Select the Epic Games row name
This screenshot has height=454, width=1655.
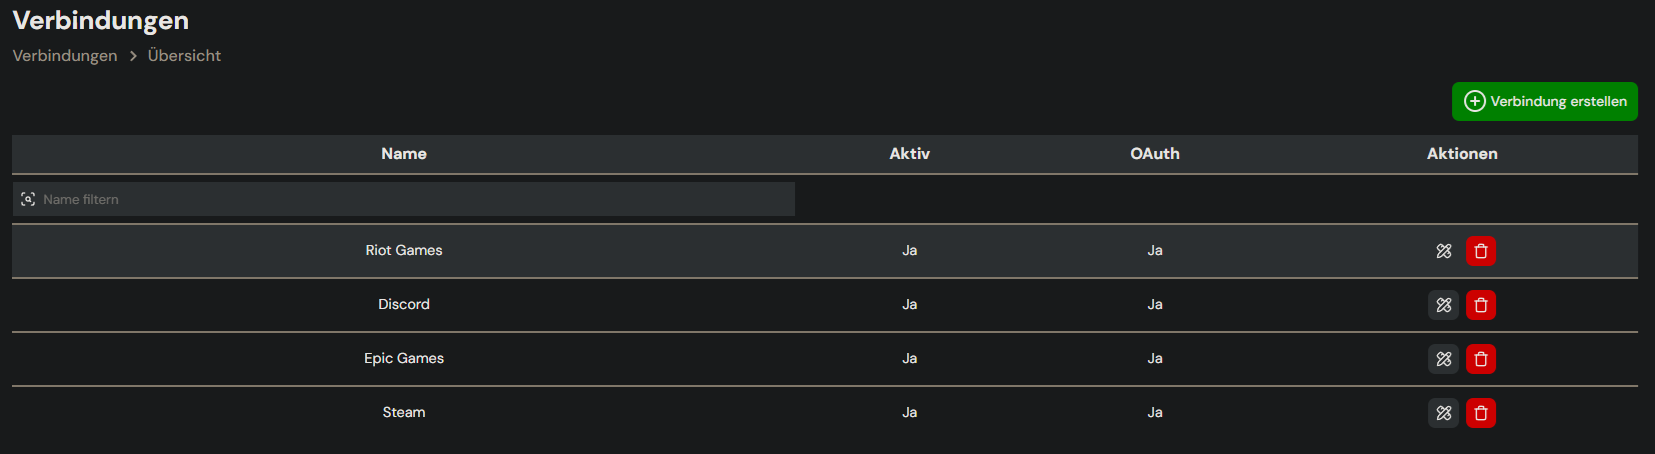point(404,358)
